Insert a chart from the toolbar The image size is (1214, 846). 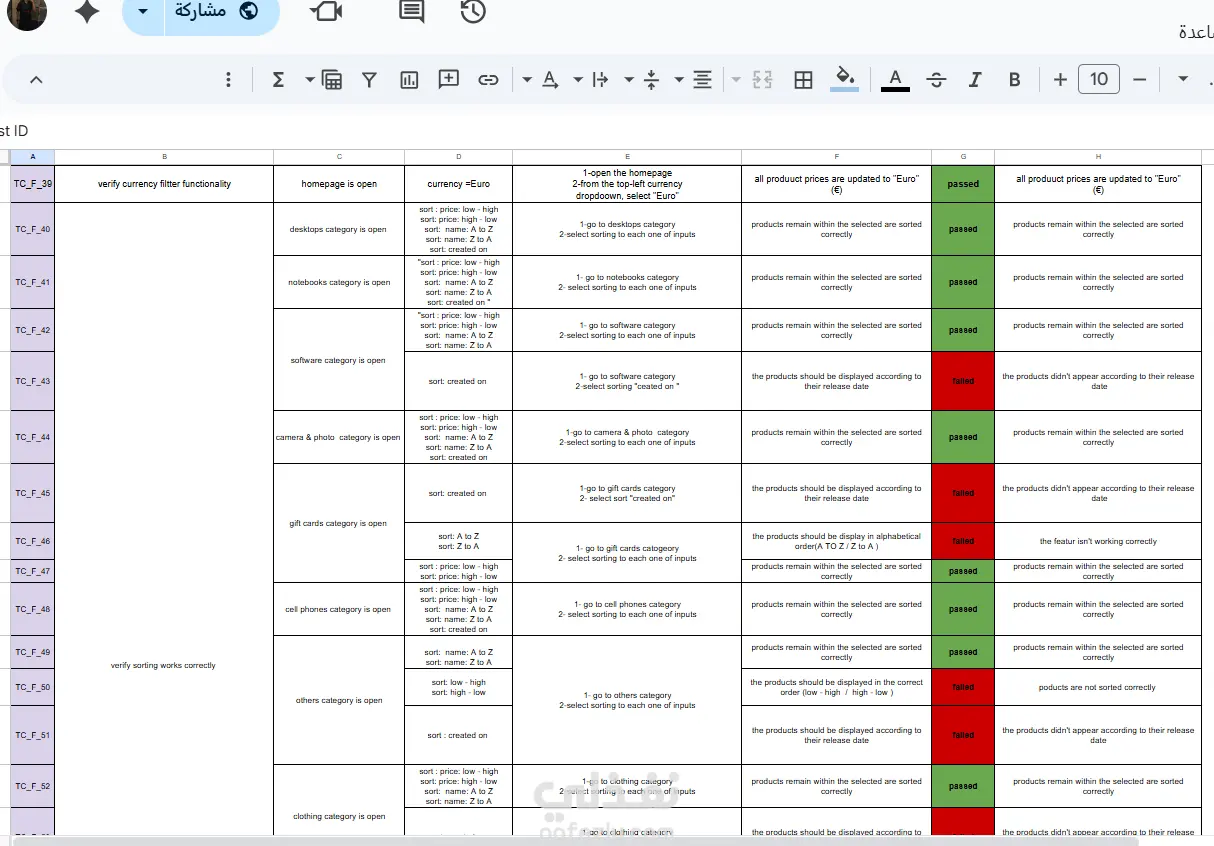(x=409, y=80)
